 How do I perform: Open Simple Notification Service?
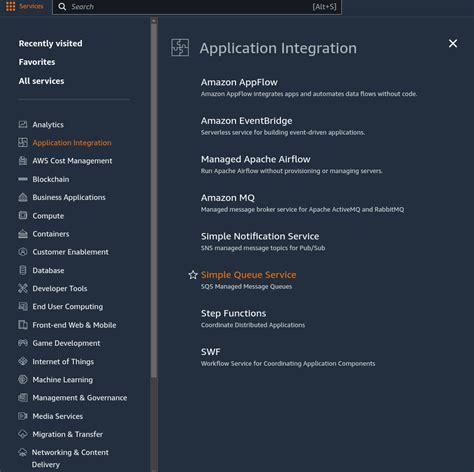tap(260, 236)
